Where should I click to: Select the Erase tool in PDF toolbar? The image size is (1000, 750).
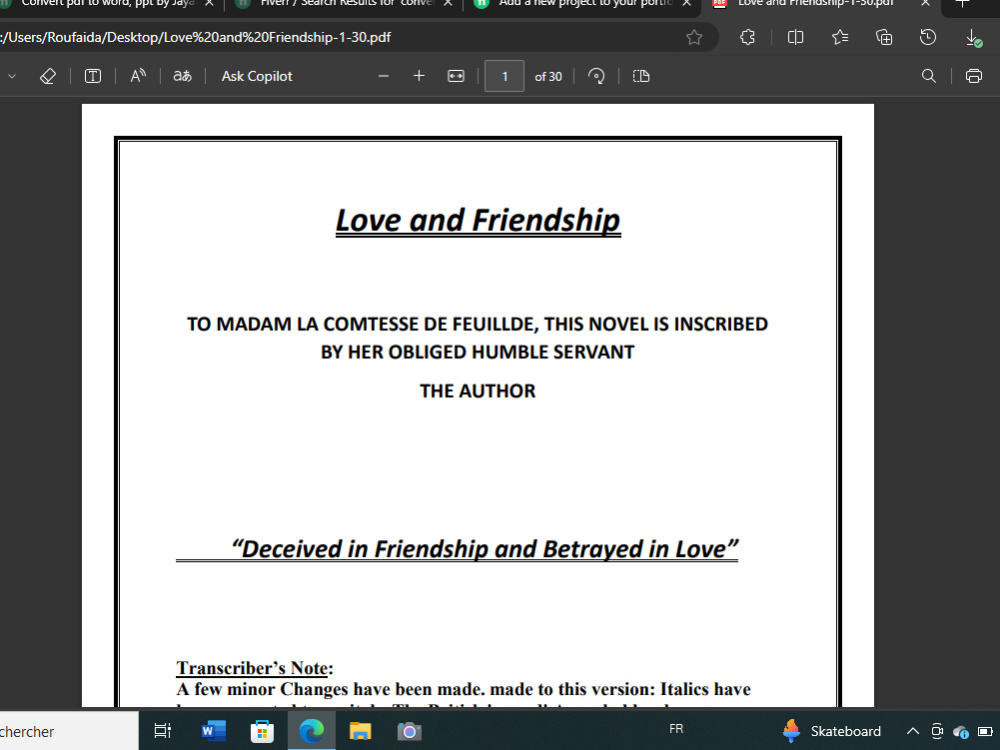click(48, 77)
